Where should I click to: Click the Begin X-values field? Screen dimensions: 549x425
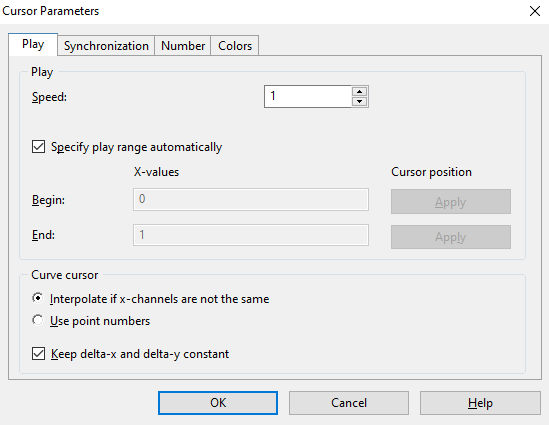pyautogui.click(x=251, y=200)
